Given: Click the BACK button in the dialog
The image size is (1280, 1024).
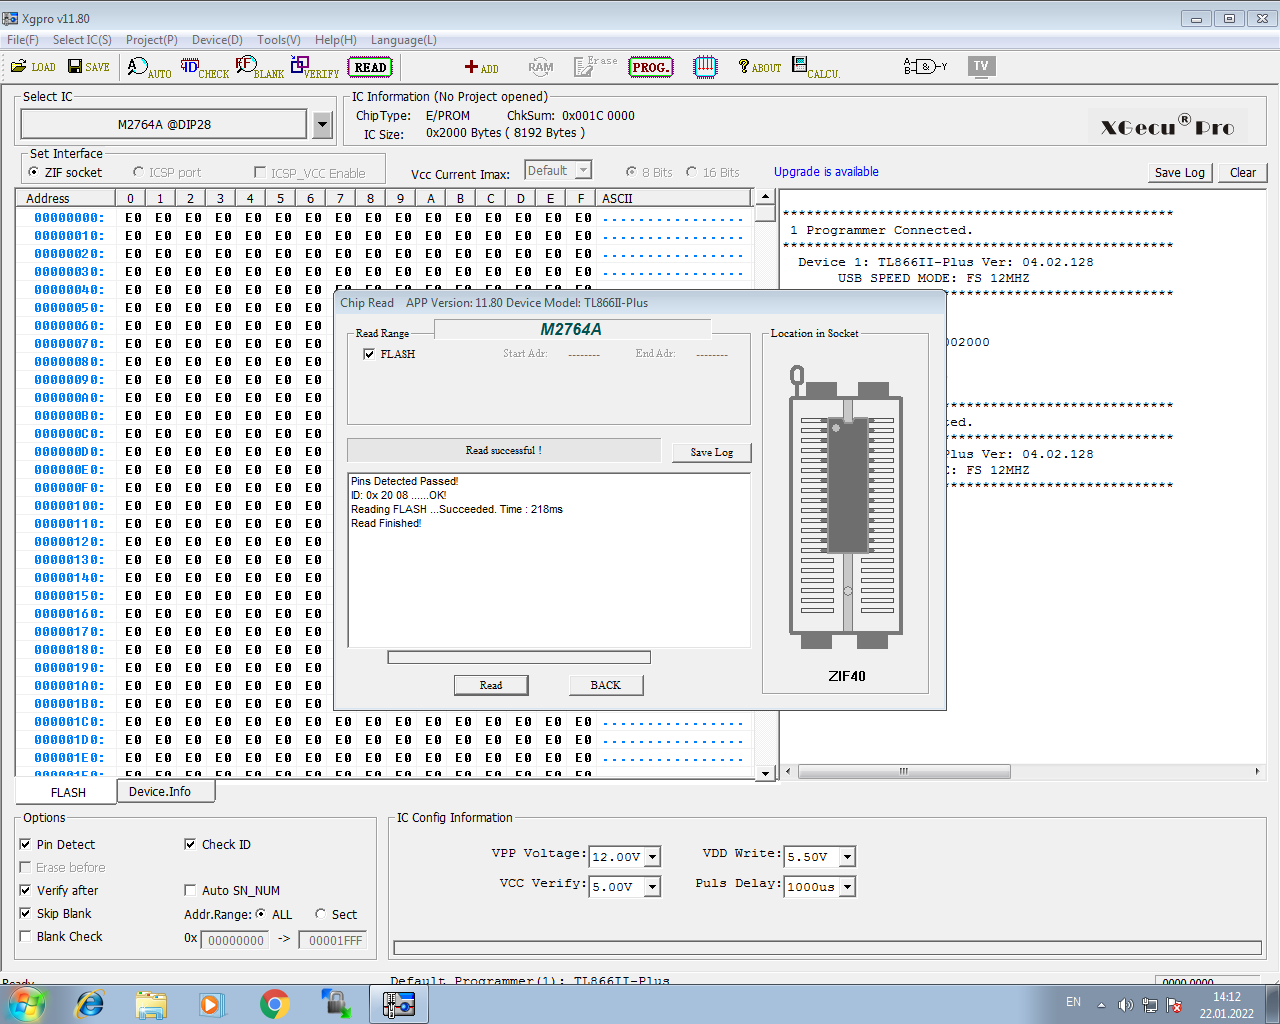Looking at the screenshot, I should [x=605, y=685].
